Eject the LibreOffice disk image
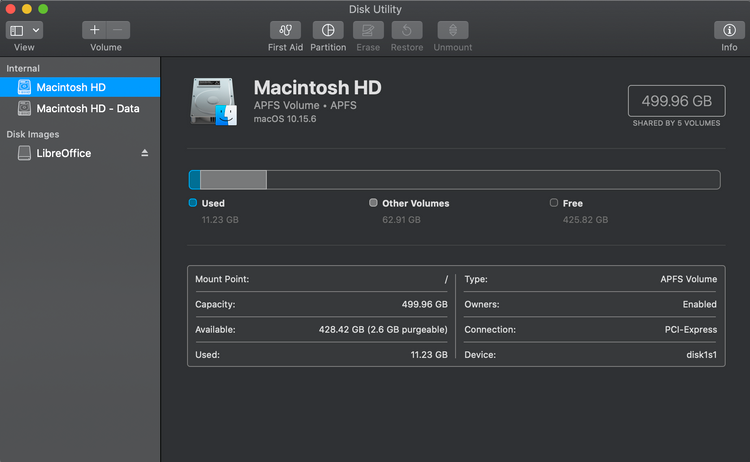This screenshot has width=750, height=462. click(145, 153)
